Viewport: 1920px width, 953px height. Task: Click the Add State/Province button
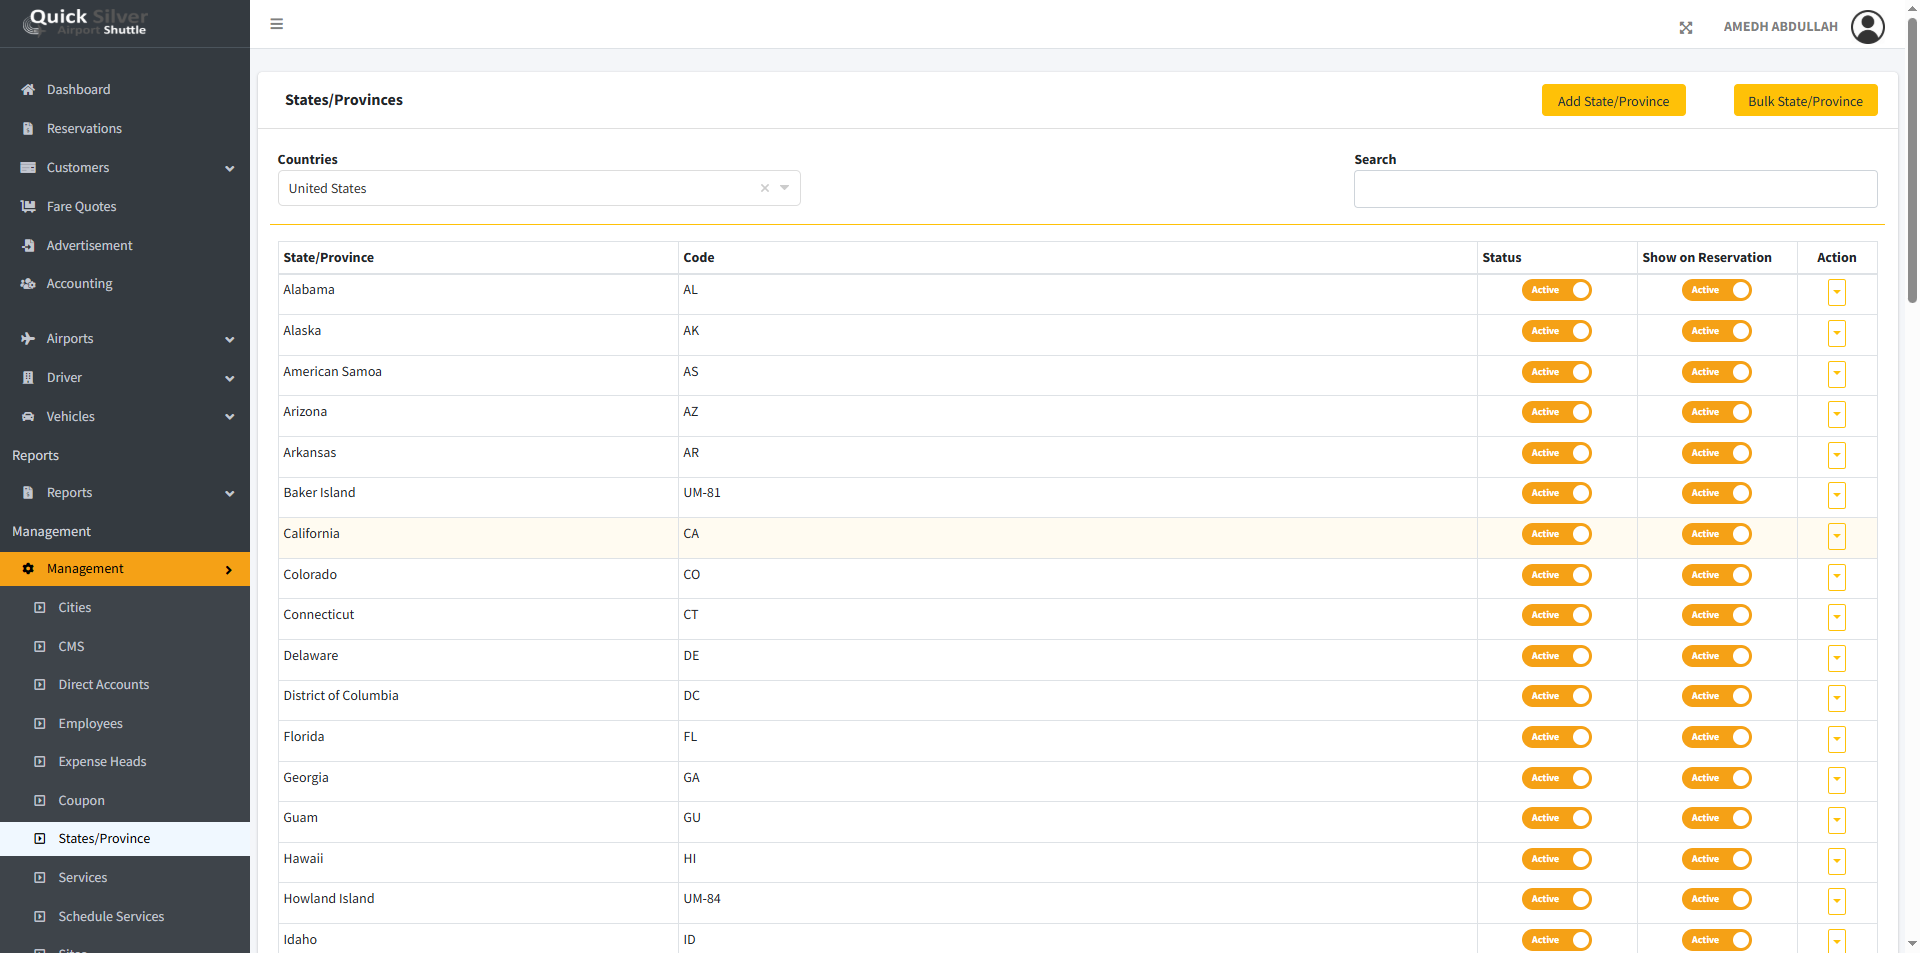(1613, 101)
